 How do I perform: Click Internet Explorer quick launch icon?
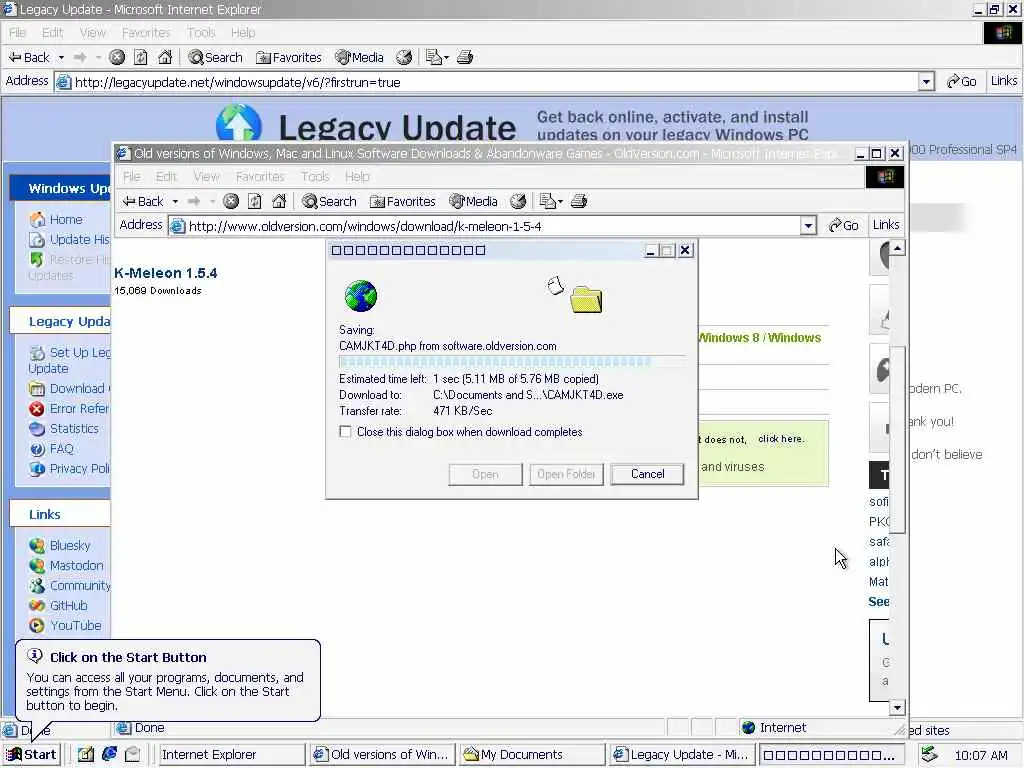(109, 754)
